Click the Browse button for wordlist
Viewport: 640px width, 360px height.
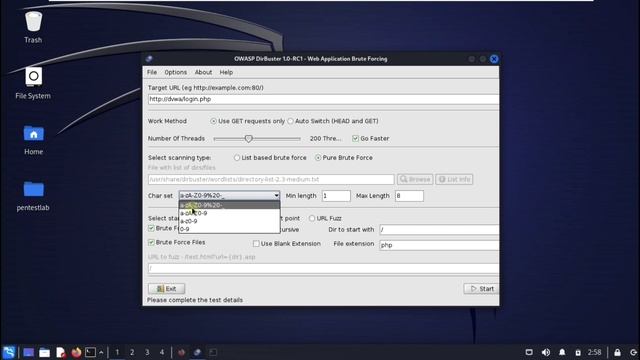tap(415, 179)
